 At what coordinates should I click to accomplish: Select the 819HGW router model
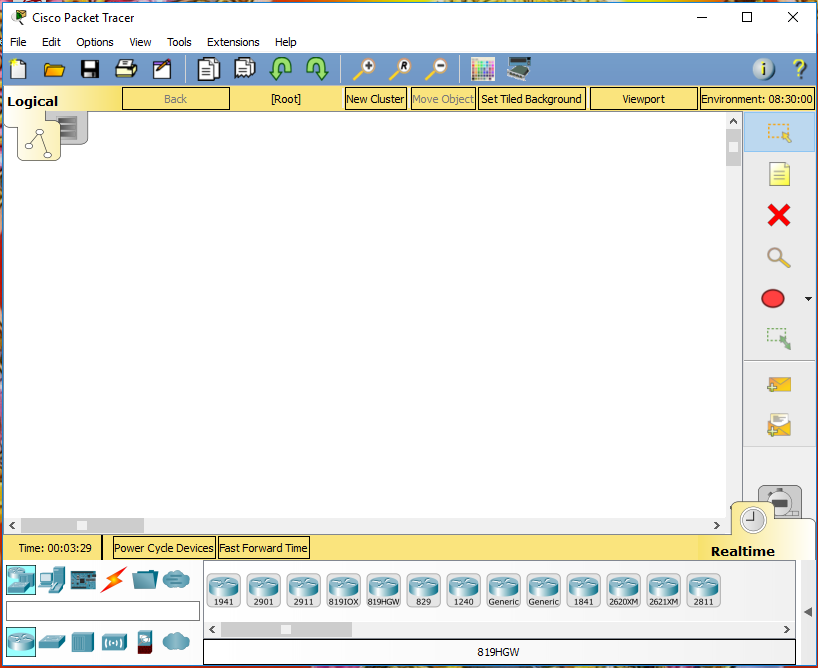[x=383, y=589]
